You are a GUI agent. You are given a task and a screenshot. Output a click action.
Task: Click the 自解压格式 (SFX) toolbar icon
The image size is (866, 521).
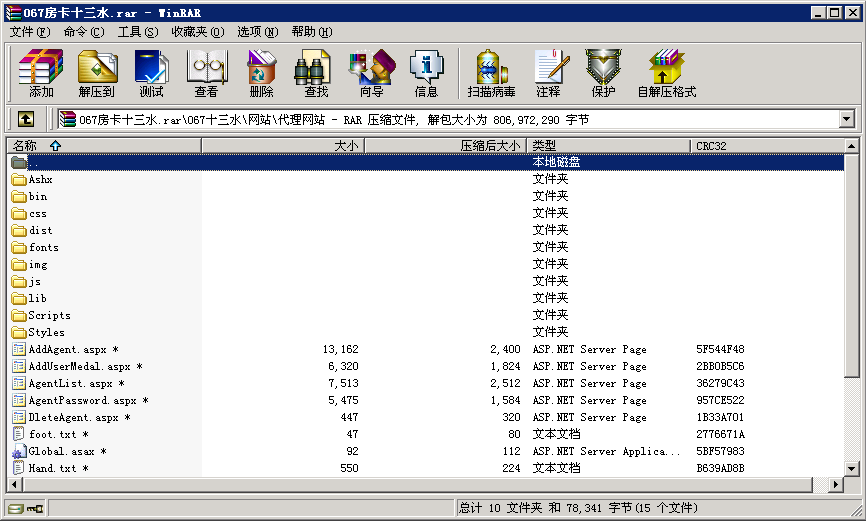point(666,74)
